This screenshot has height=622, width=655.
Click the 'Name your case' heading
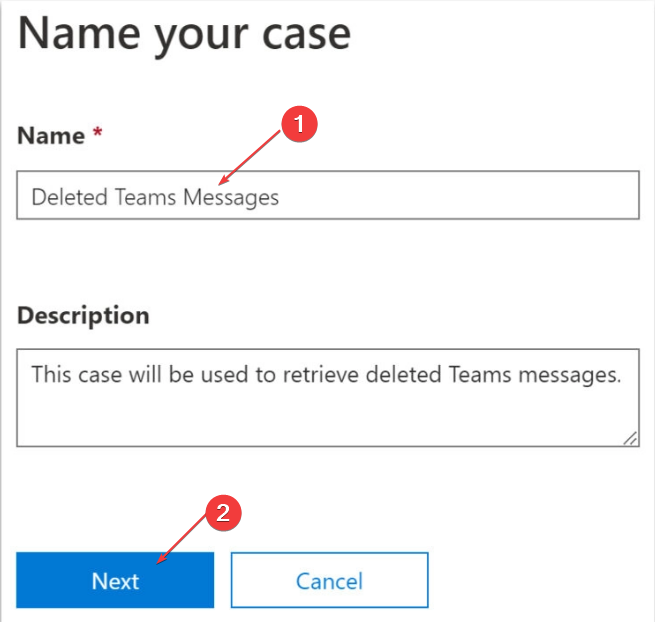(x=184, y=35)
